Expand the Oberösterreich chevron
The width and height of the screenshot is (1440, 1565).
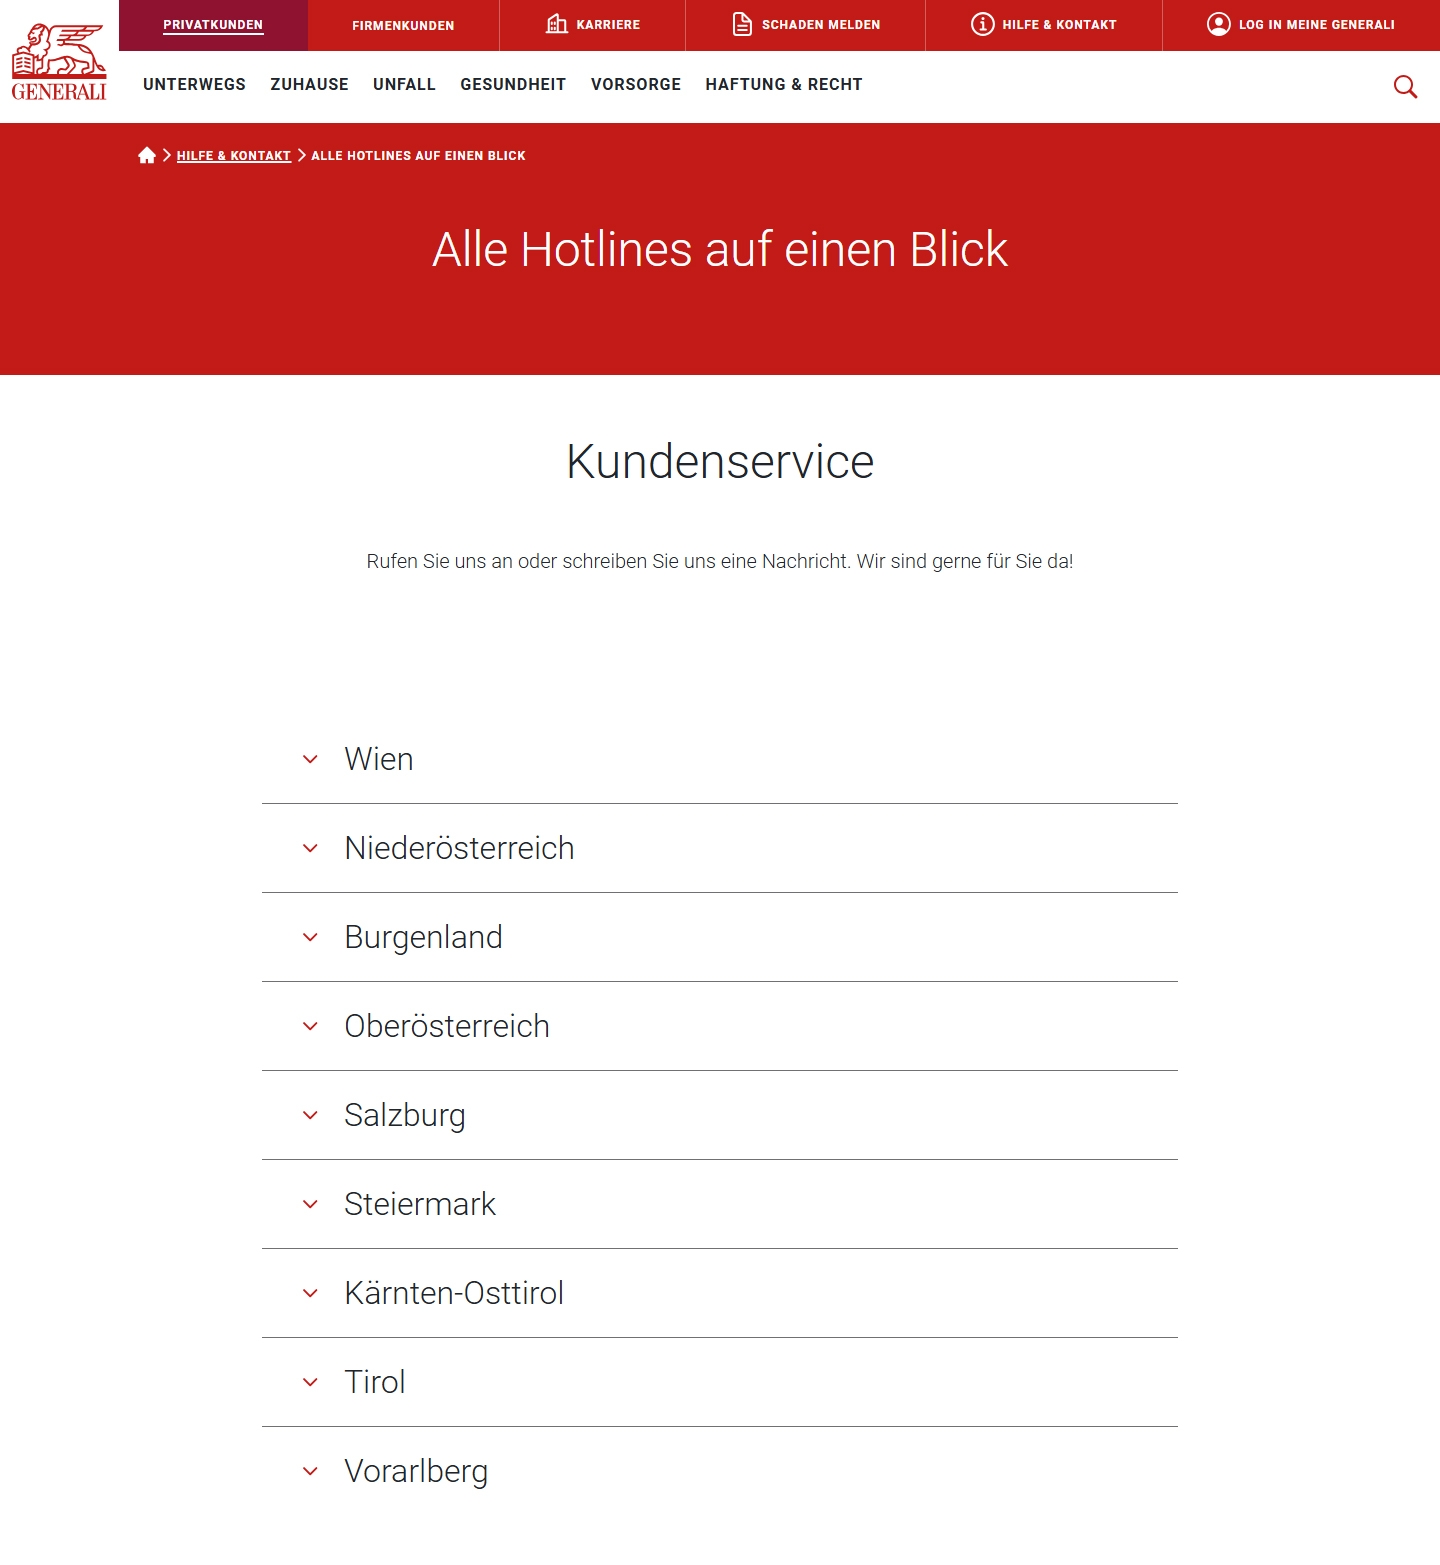pyautogui.click(x=310, y=1026)
